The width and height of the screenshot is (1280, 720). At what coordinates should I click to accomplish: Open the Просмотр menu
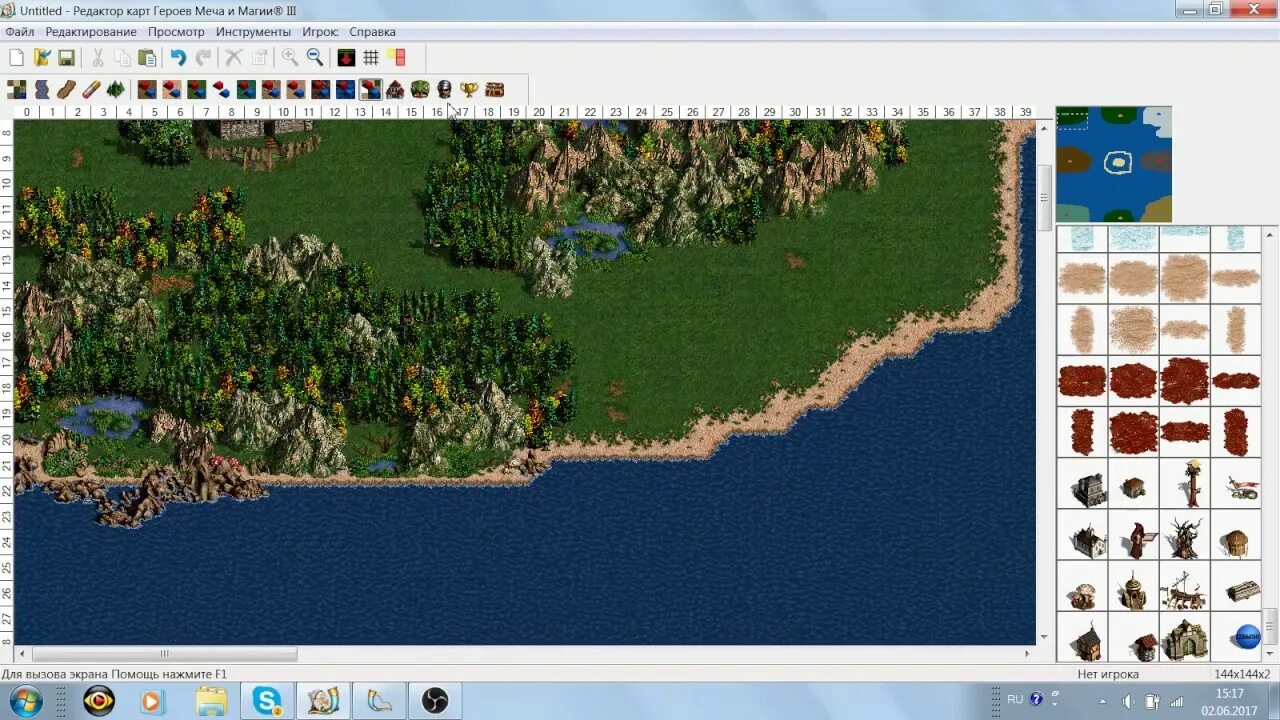176,32
